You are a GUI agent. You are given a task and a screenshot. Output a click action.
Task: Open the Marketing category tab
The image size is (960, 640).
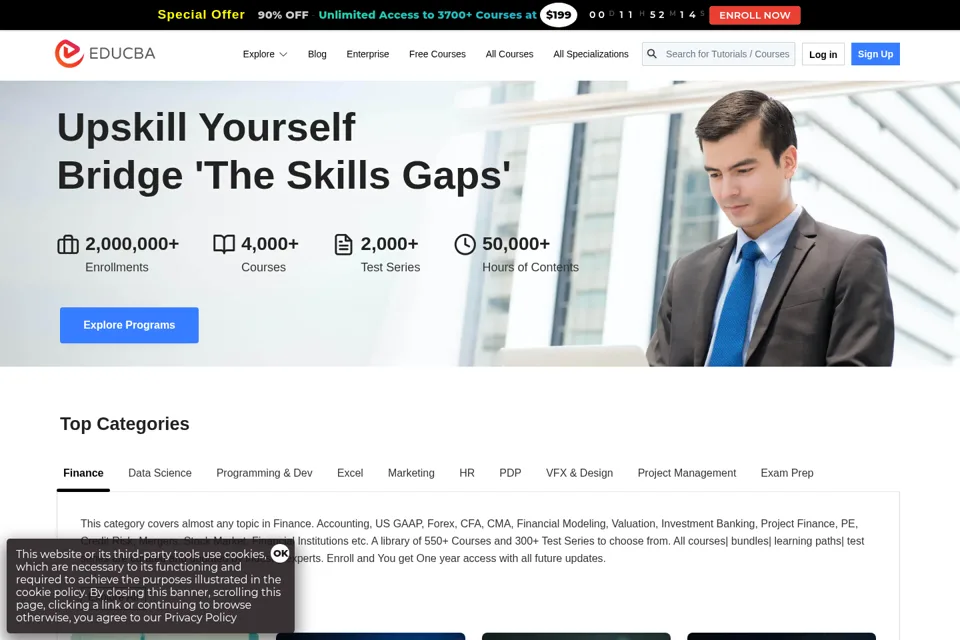coord(411,473)
